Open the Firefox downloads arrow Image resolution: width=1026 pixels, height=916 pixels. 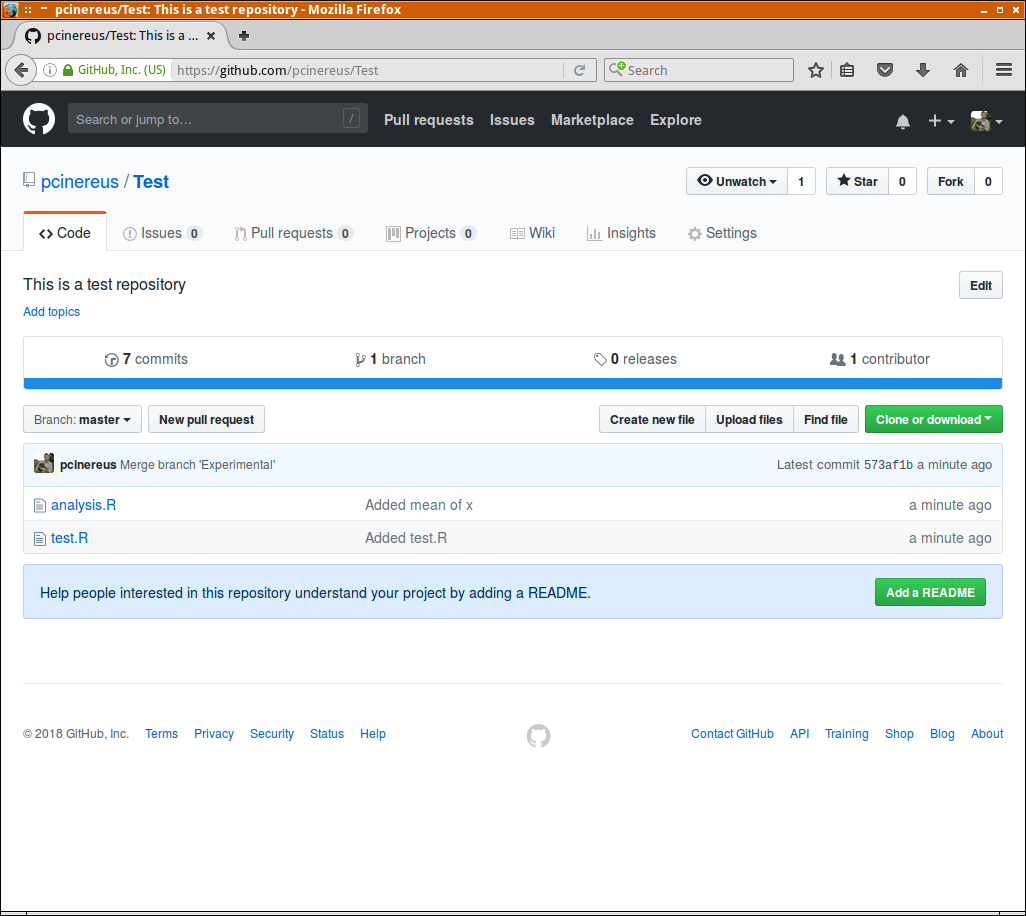(923, 70)
